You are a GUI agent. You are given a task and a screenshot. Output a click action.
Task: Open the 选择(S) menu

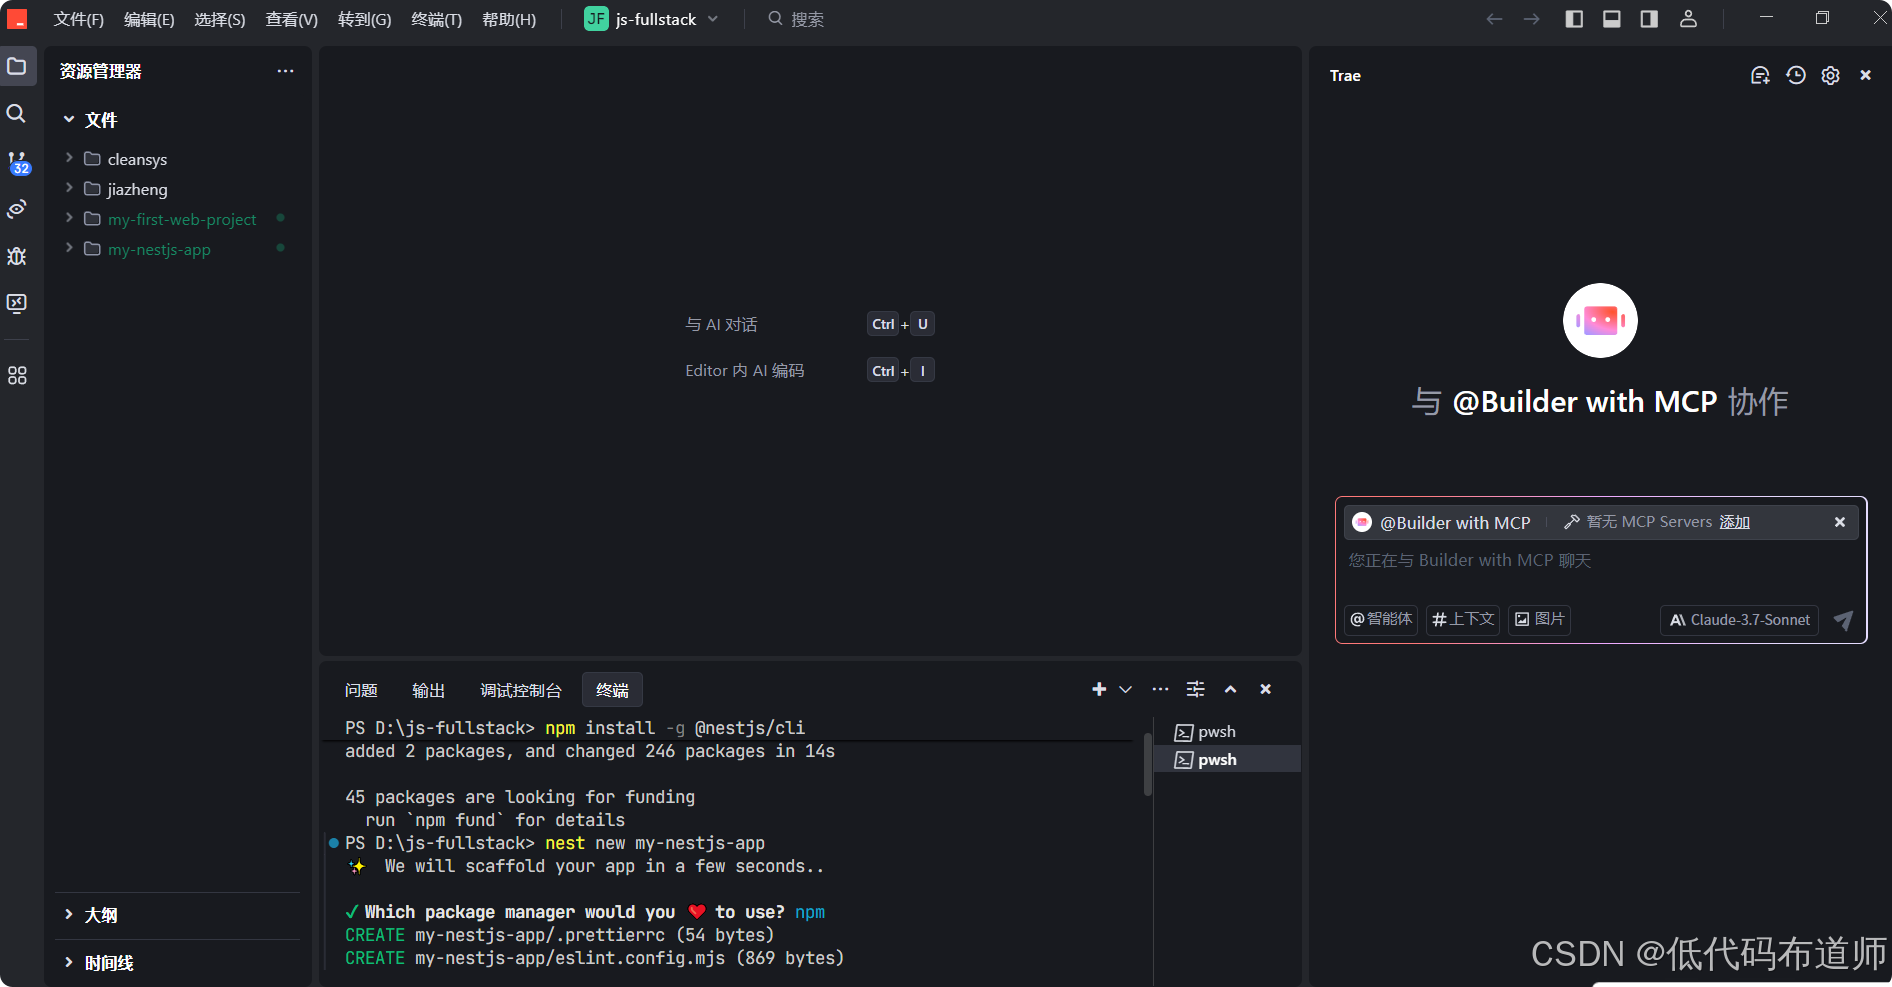[x=220, y=19]
